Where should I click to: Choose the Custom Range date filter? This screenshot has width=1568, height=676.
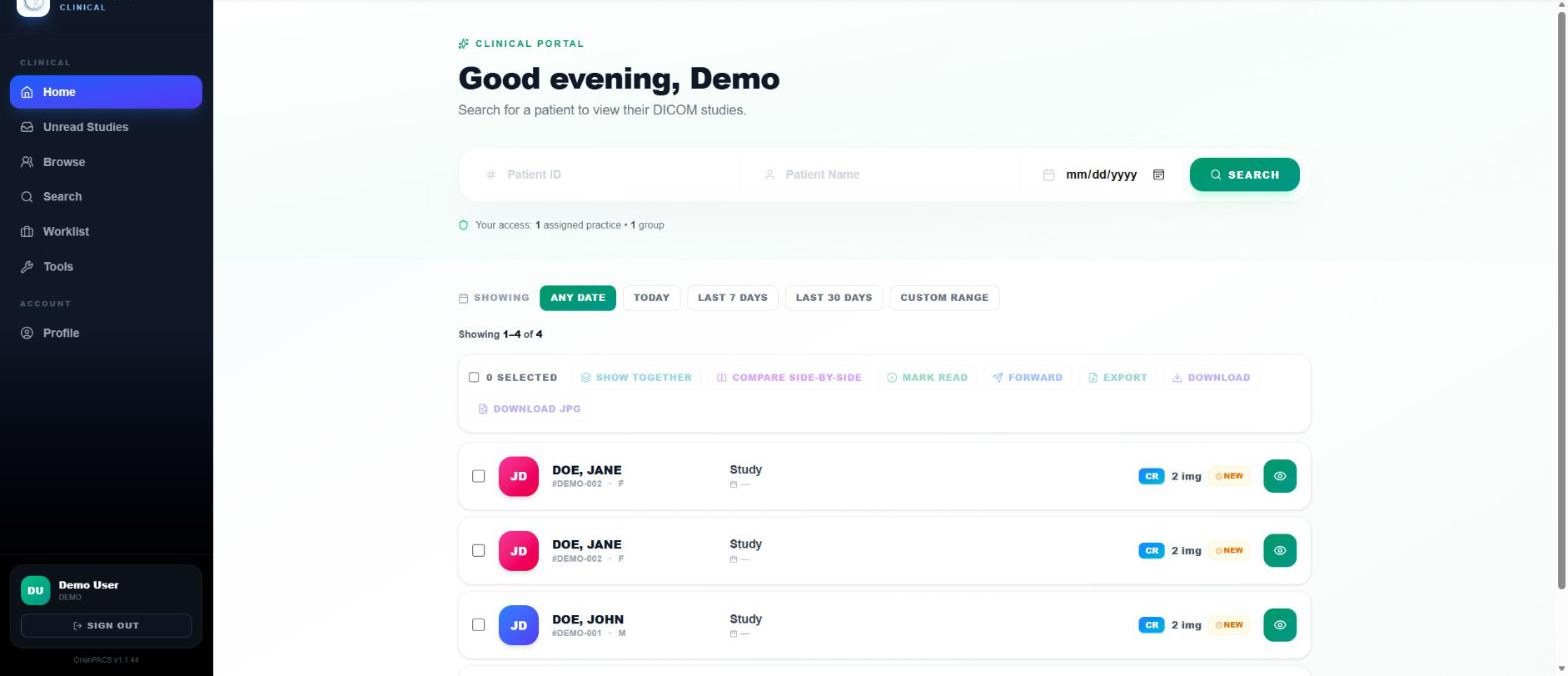coord(944,298)
